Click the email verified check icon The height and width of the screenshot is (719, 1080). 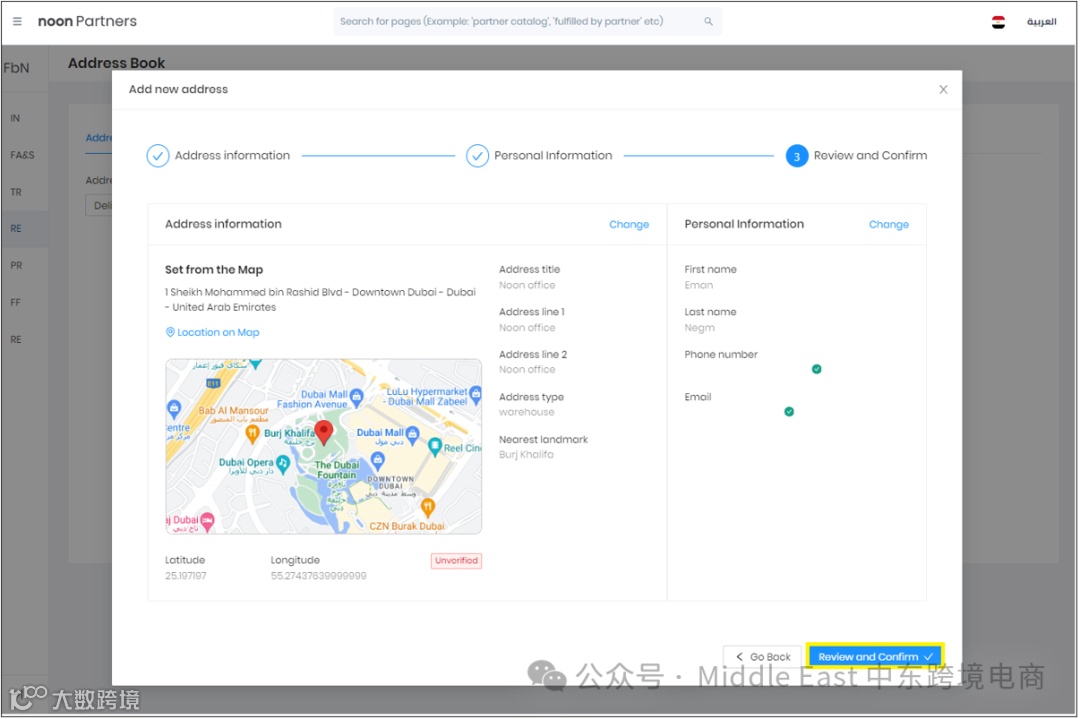click(x=789, y=412)
